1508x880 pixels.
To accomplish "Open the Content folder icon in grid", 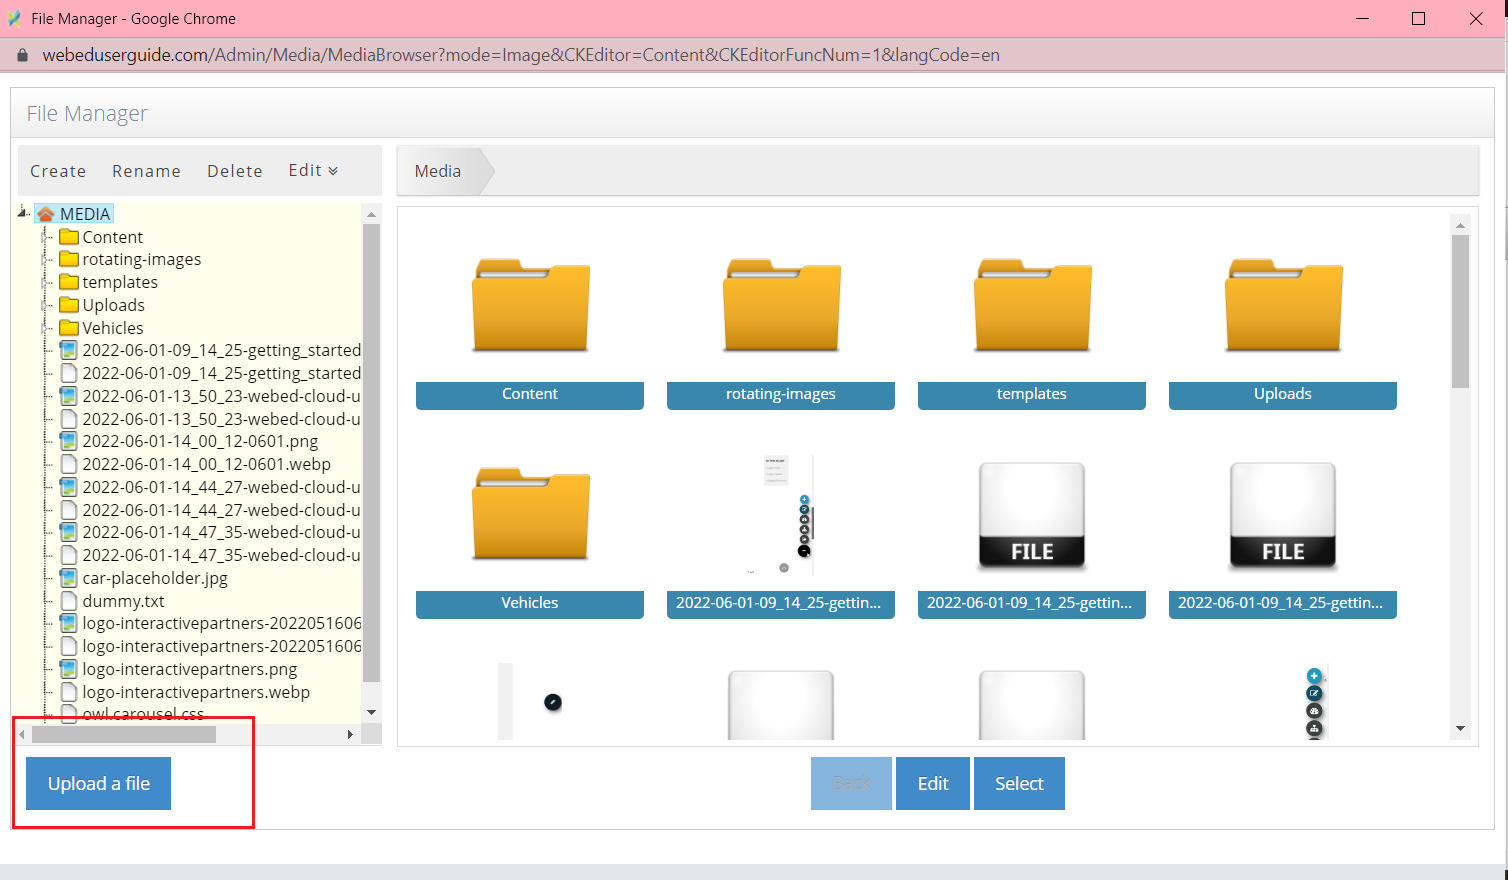I will point(530,306).
